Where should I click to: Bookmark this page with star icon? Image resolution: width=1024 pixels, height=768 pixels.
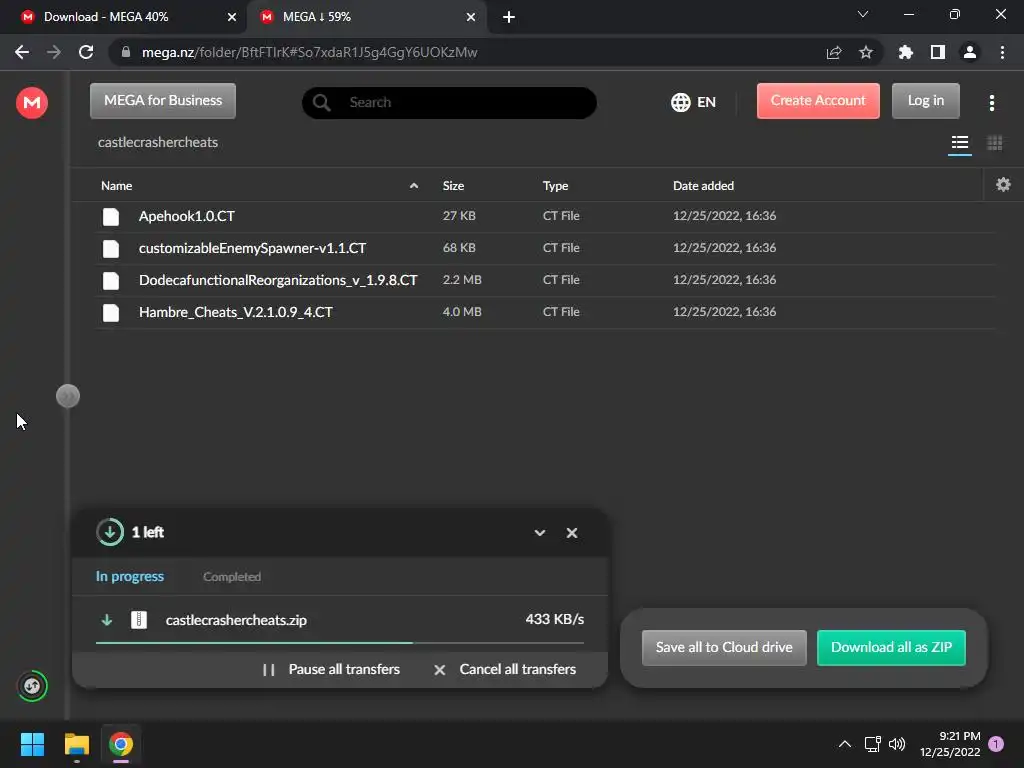click(x=866, y=52)
